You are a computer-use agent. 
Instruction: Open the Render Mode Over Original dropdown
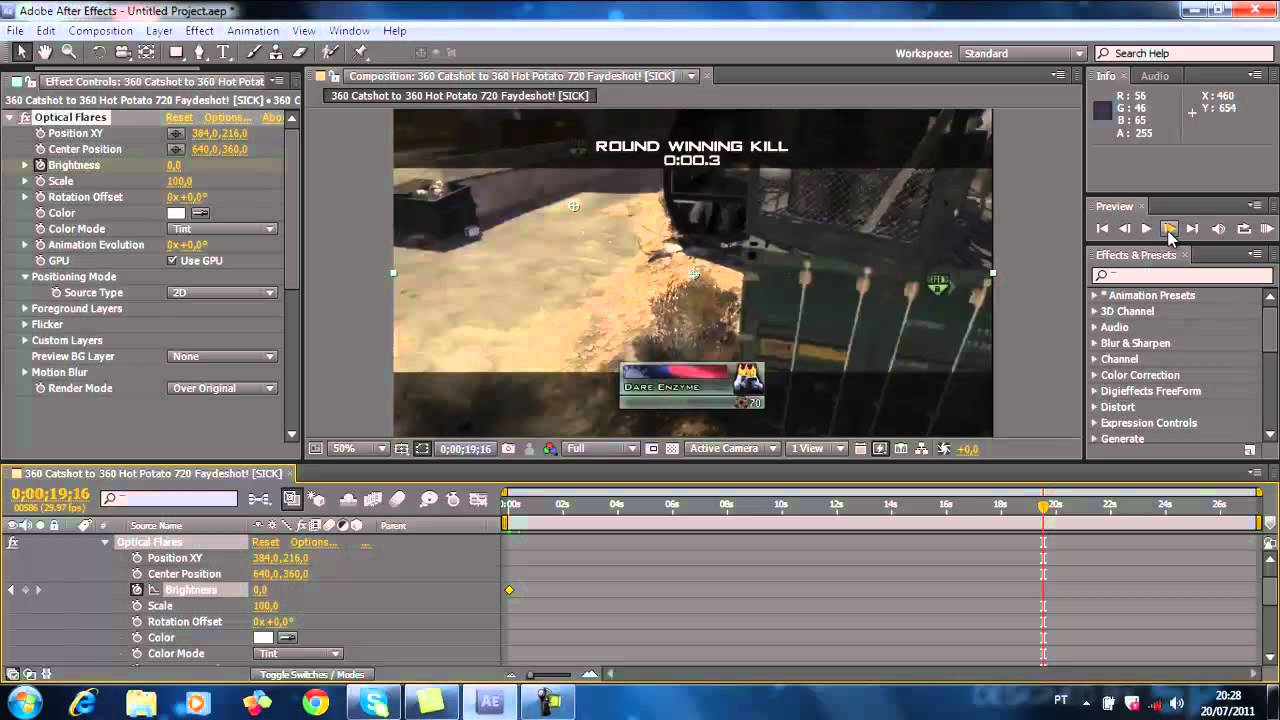tap(222, 389)
